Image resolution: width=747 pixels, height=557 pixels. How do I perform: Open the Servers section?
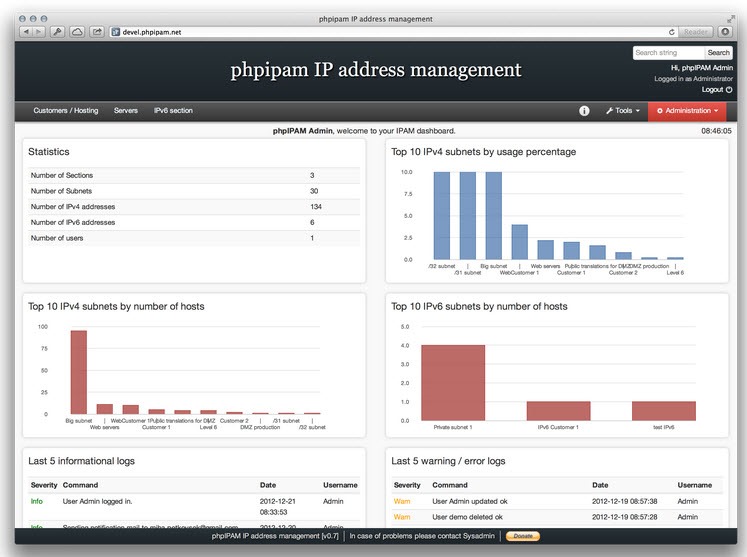(x=126, y=111)
